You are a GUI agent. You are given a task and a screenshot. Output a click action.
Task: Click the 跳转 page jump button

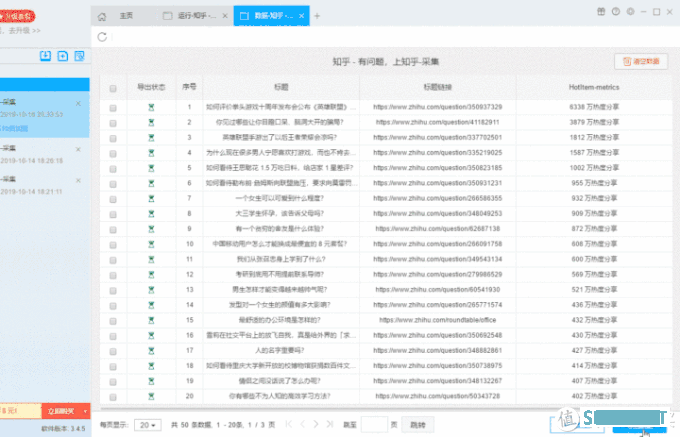click(x=417, y=425)
